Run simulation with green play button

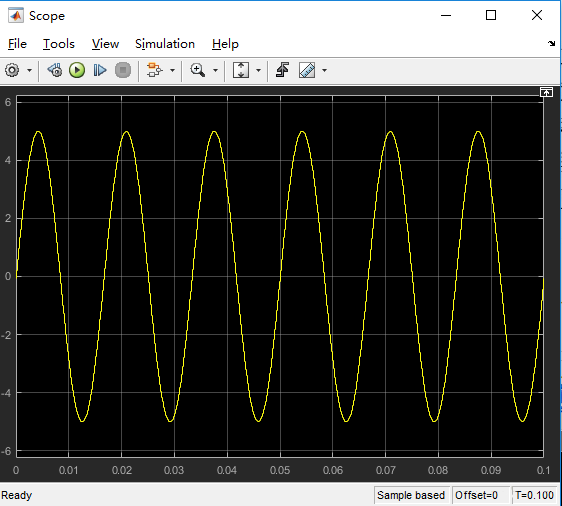click(x=77, y=70)
